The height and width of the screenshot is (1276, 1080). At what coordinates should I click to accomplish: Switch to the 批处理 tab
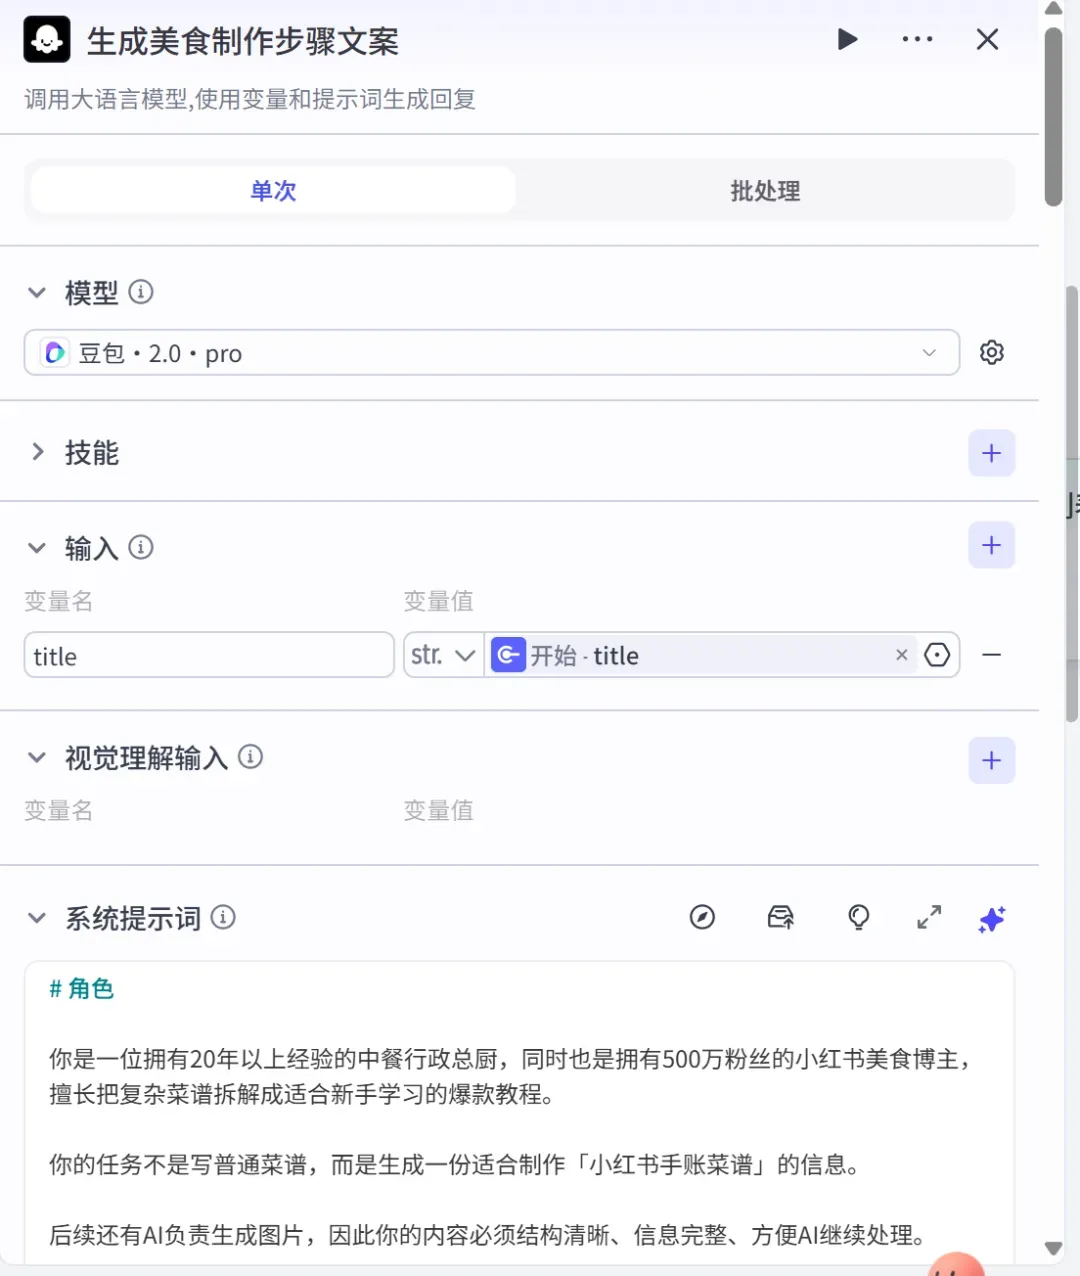[765, 190]
